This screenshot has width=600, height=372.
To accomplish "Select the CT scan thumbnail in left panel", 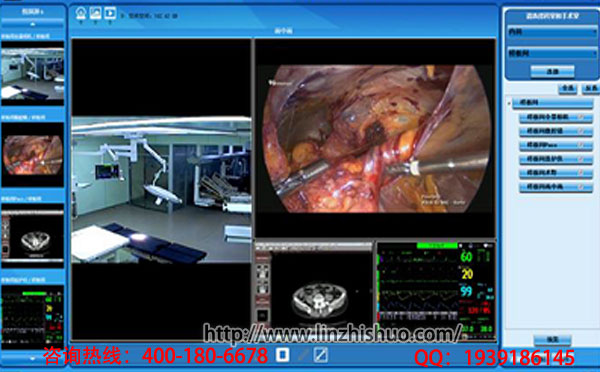I will point(33,236).
